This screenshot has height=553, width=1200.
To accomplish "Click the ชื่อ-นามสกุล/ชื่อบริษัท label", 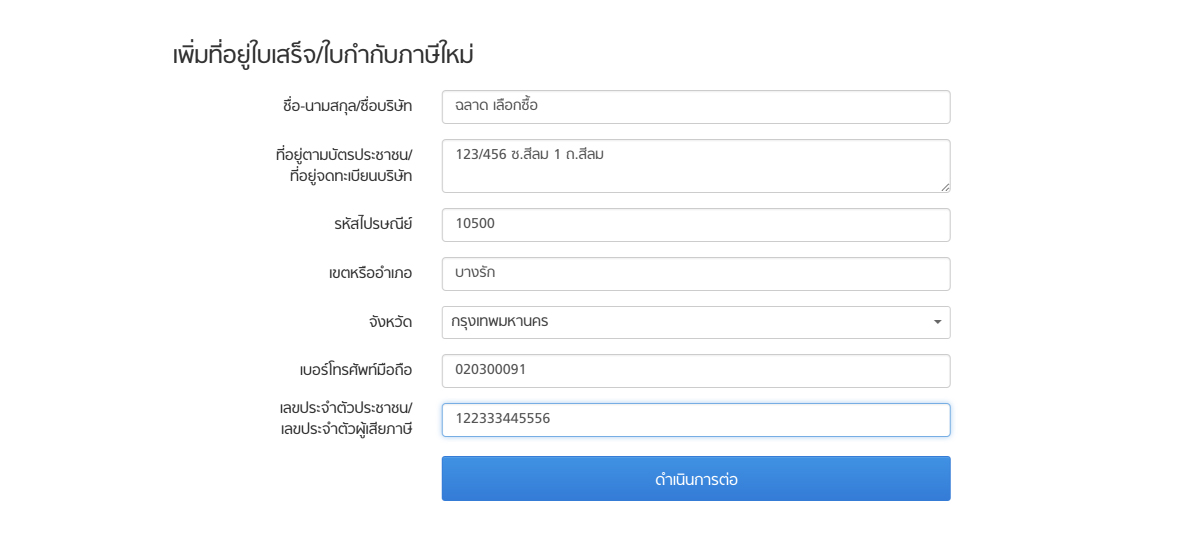I will [x=347, y=106].
